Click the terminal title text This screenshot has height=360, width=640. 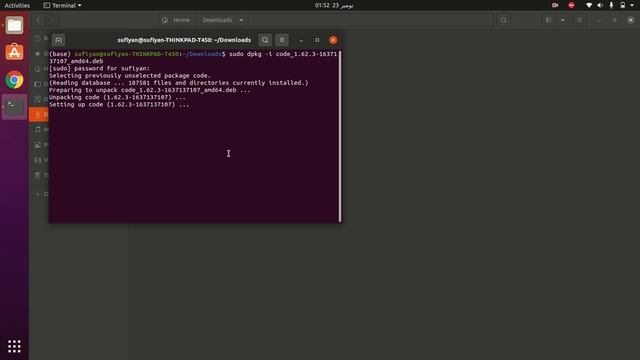point(184,40)
